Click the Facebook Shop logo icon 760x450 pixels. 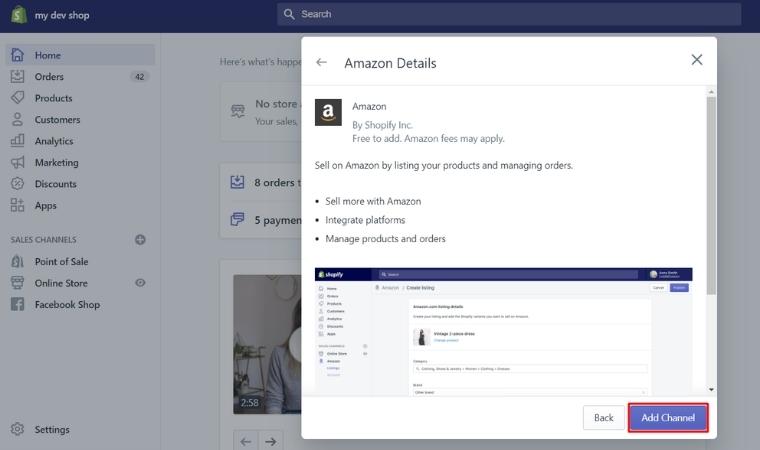coord(17,305)
